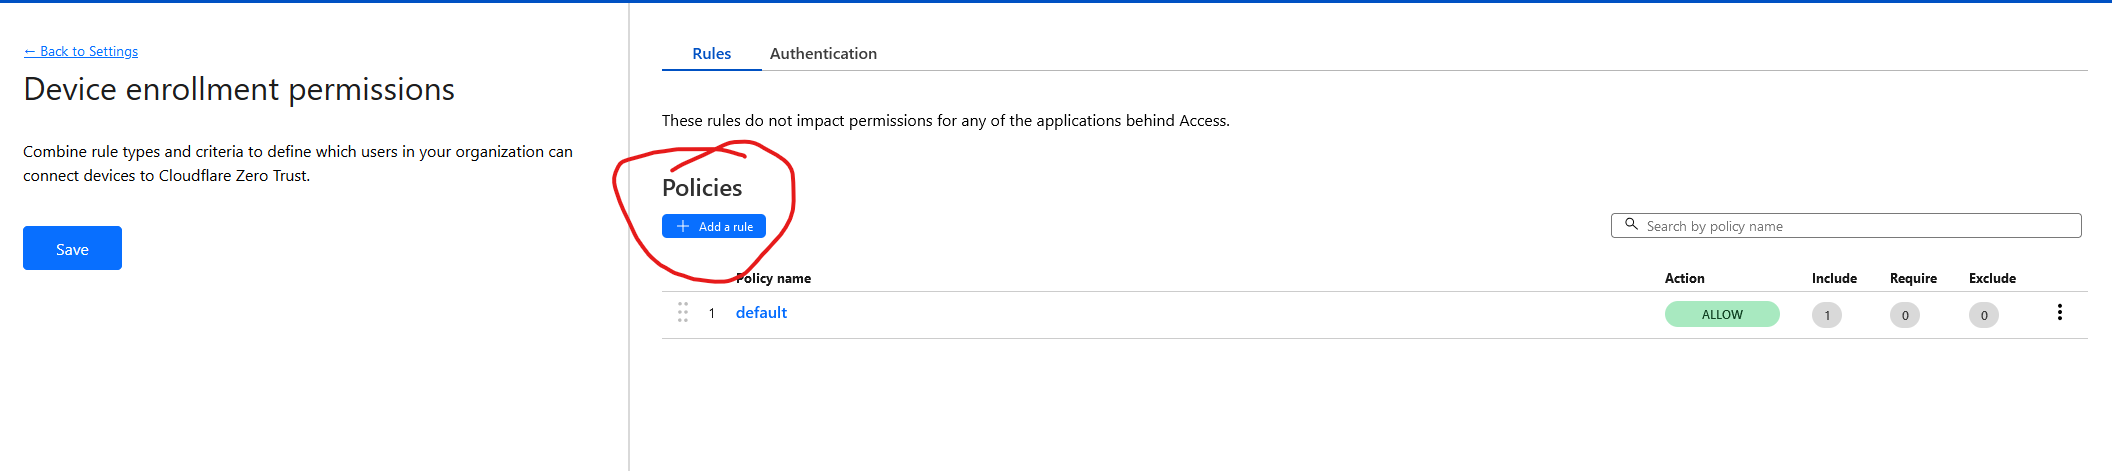This screenshot has height=471, width=2118.
Task: Switch to the Rules tab
Action: click(x=711, y=54)
